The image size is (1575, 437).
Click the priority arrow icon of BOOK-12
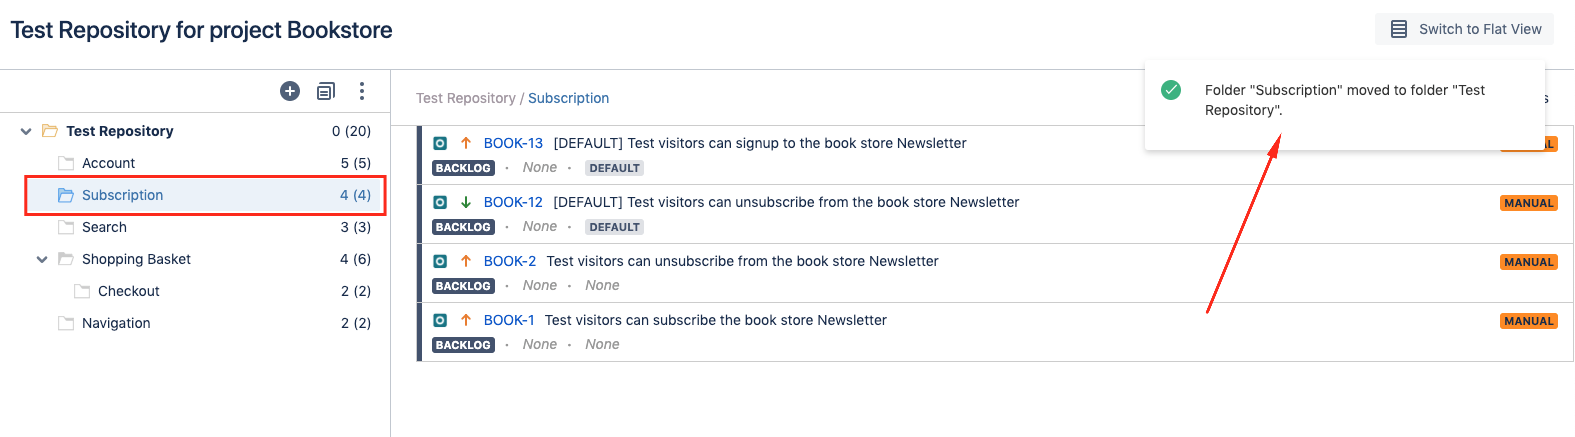pyautogui.click(x=466, y=202)
